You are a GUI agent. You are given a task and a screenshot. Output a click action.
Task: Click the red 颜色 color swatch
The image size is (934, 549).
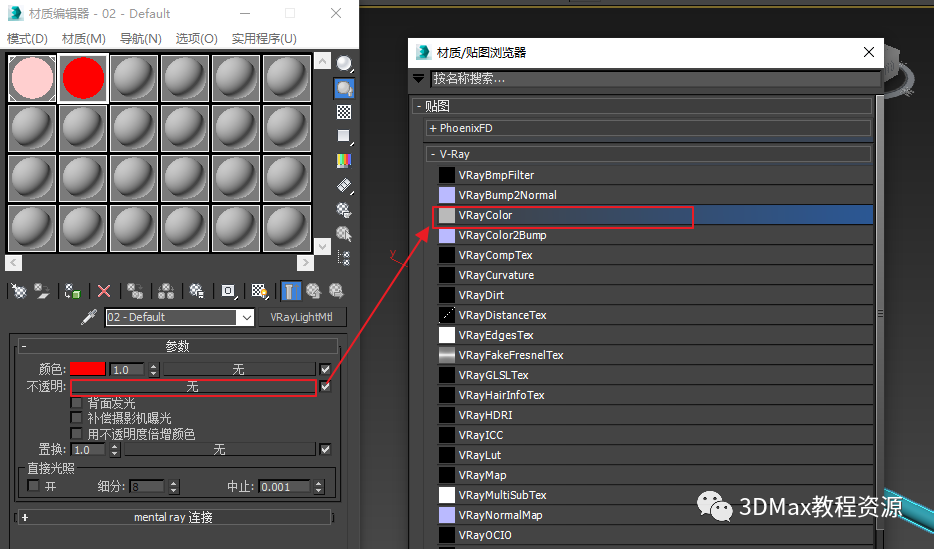point(88,369)
